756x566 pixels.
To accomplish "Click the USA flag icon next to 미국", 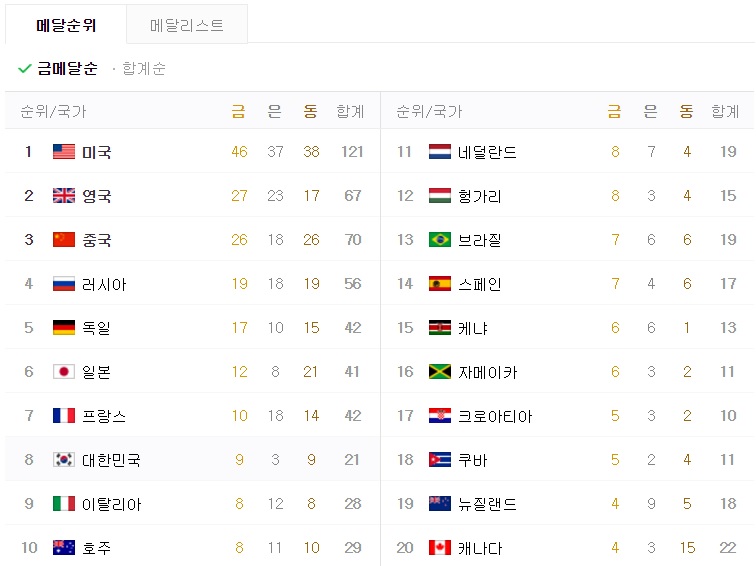I will point(64,152).
